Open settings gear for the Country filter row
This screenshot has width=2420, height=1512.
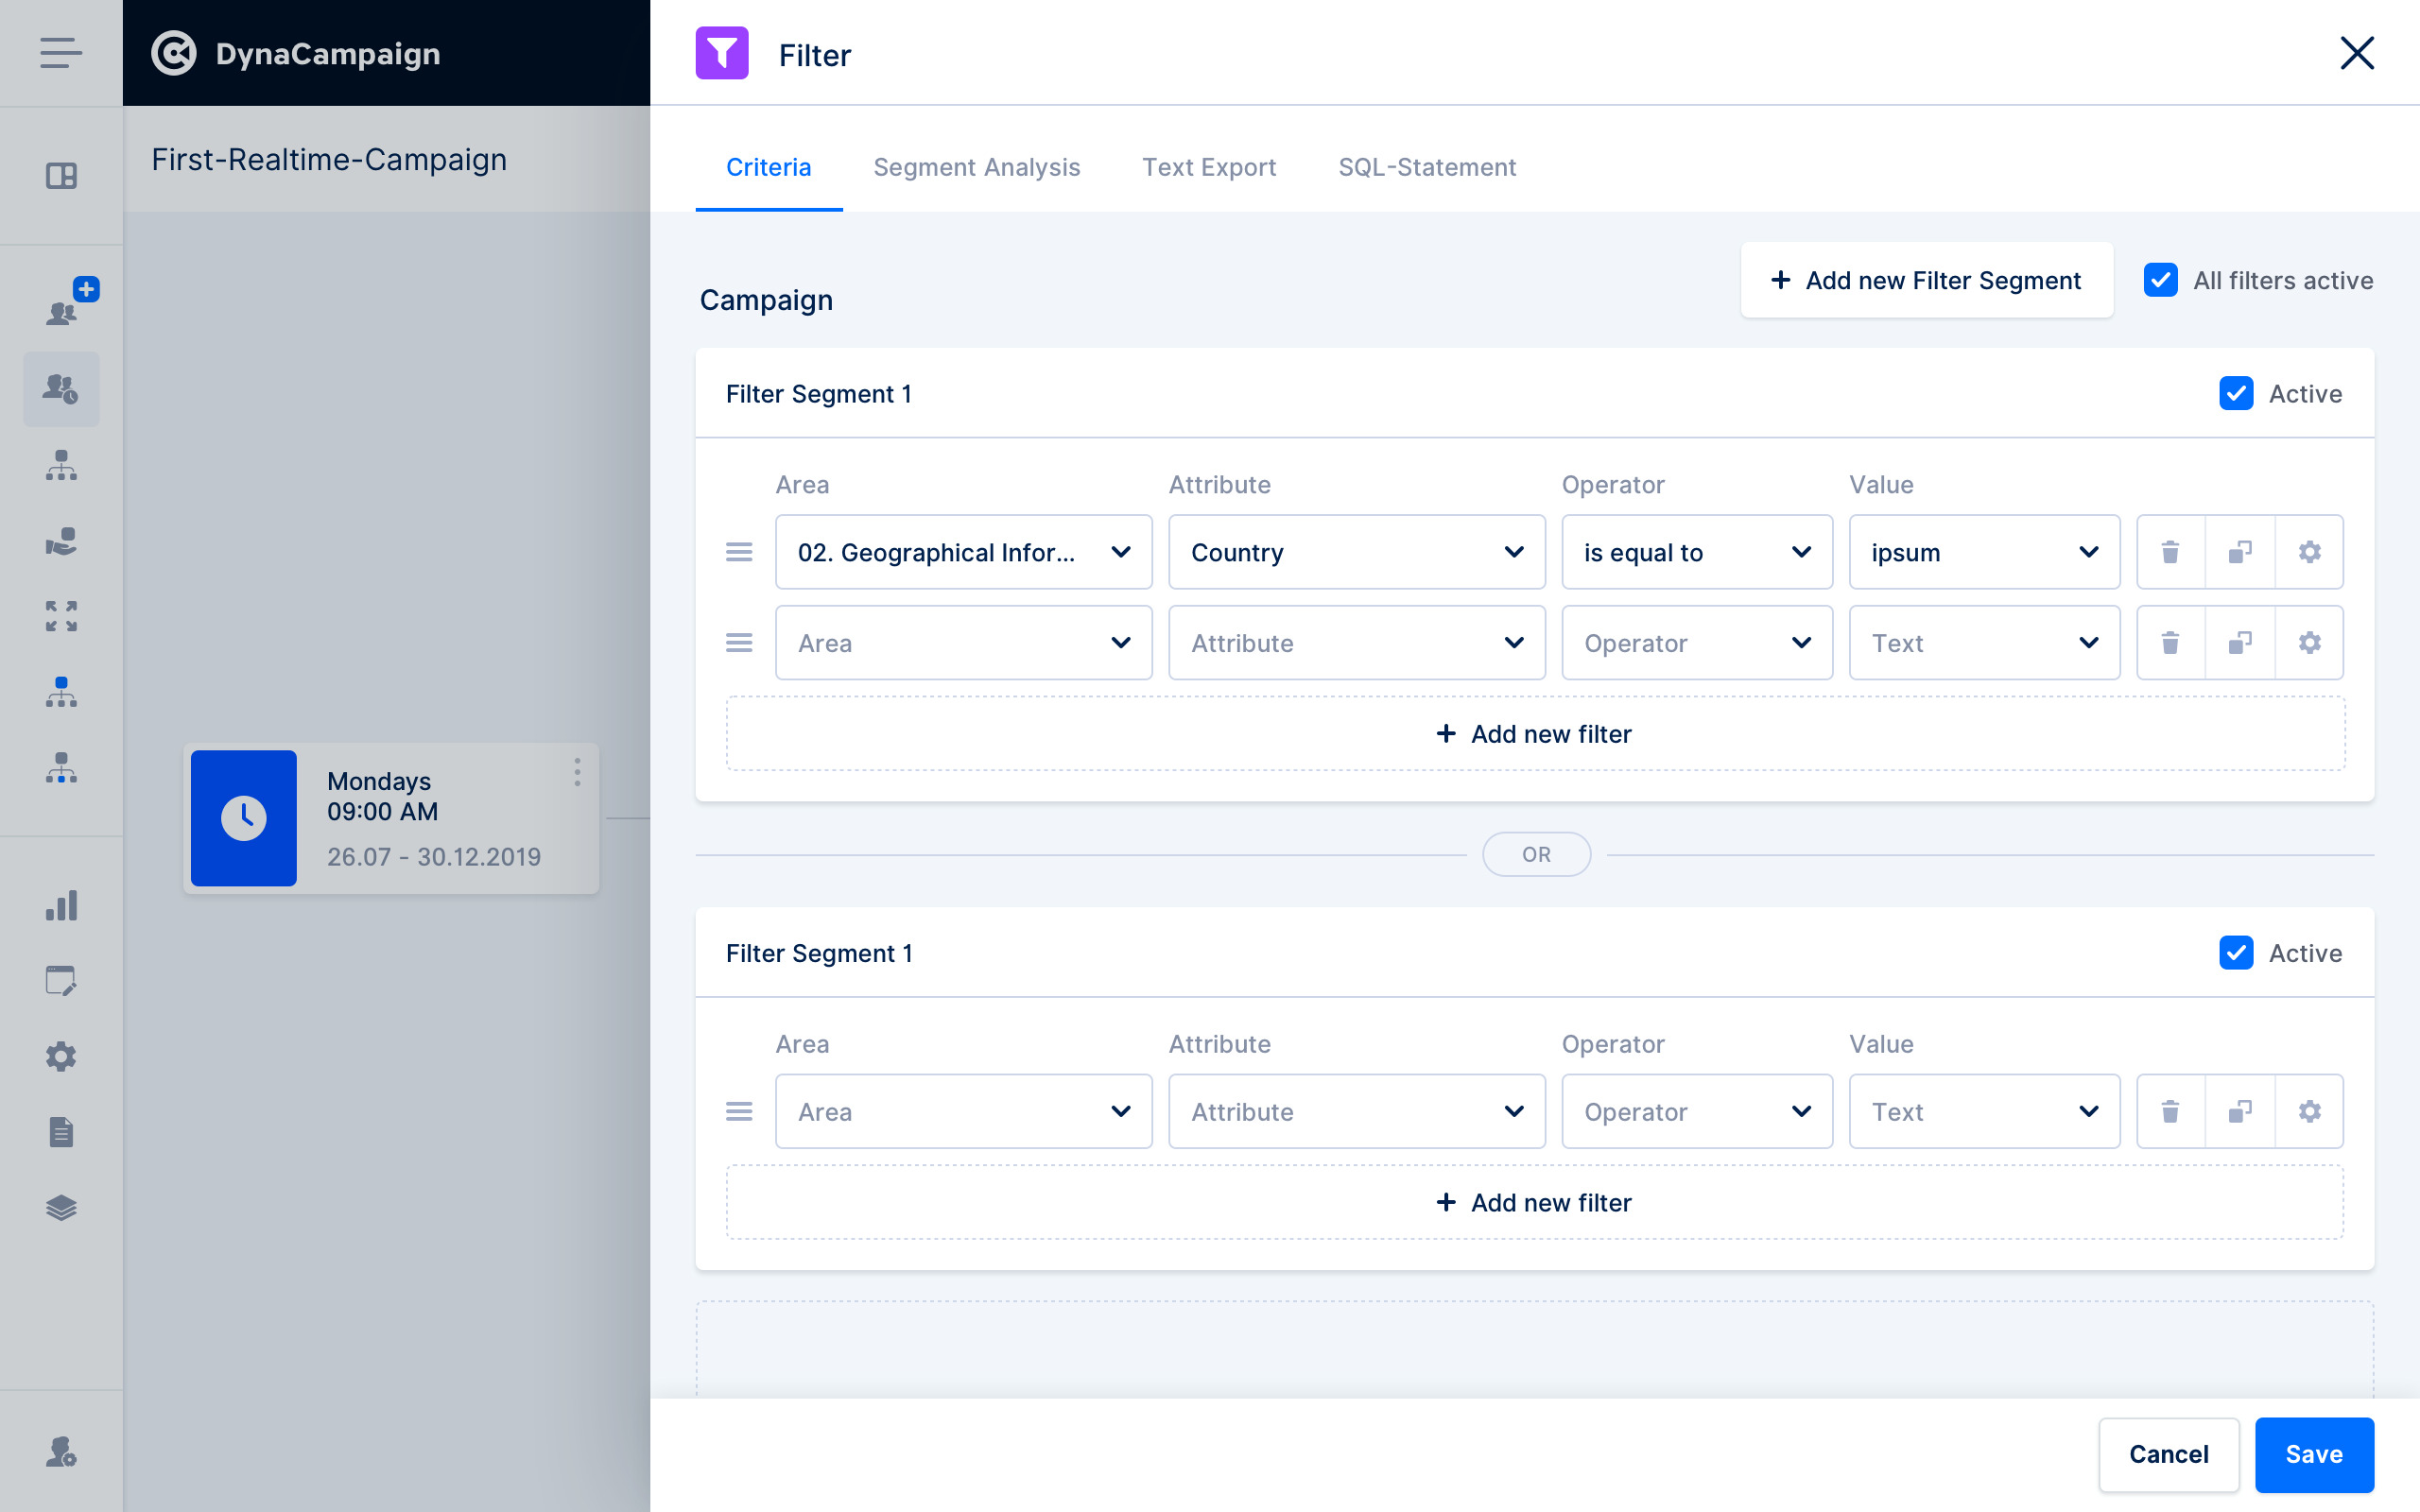(2309, 552)
